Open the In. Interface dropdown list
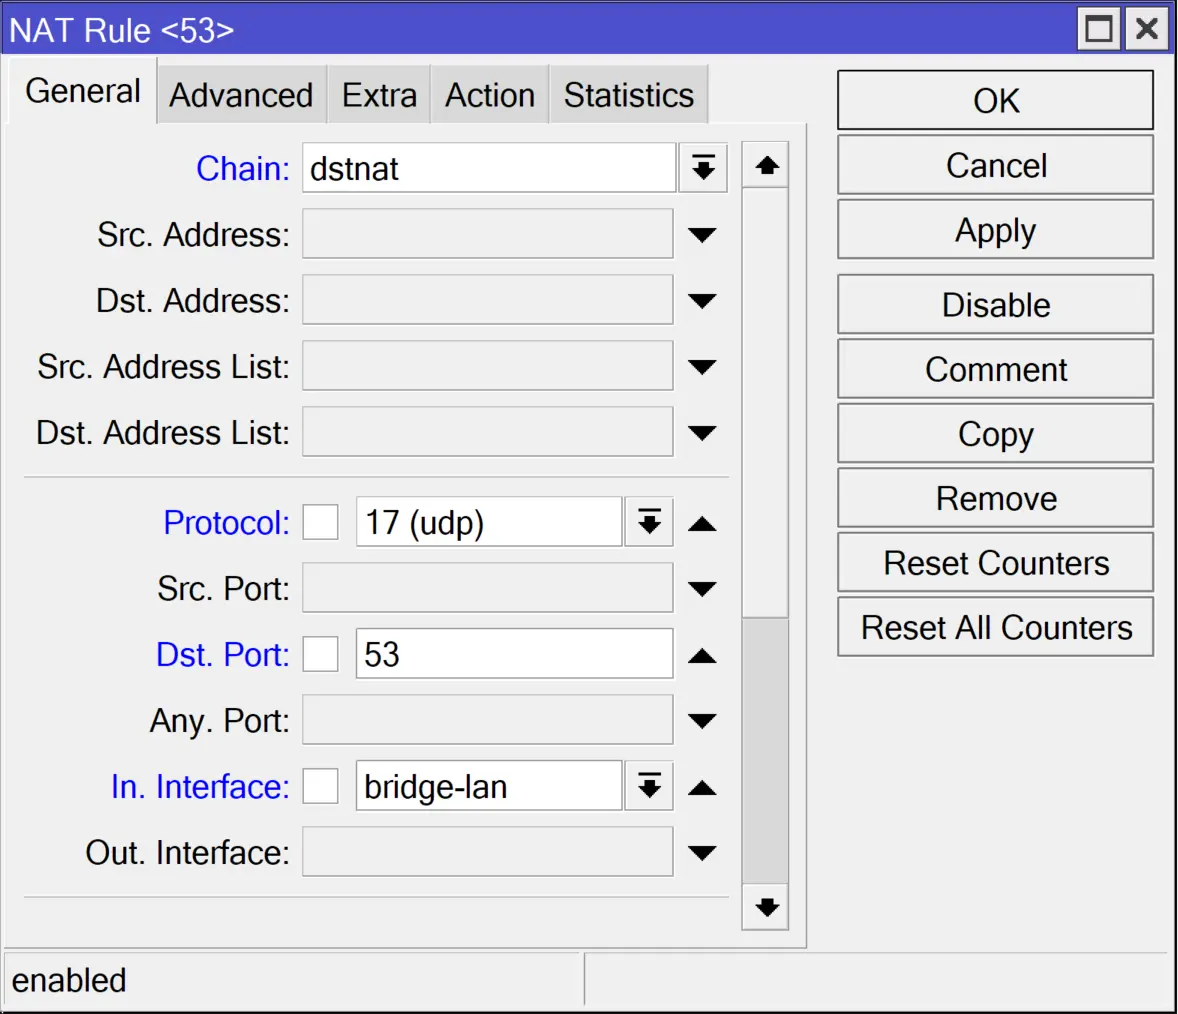Screen dimensions: 1178x1014 649,786
